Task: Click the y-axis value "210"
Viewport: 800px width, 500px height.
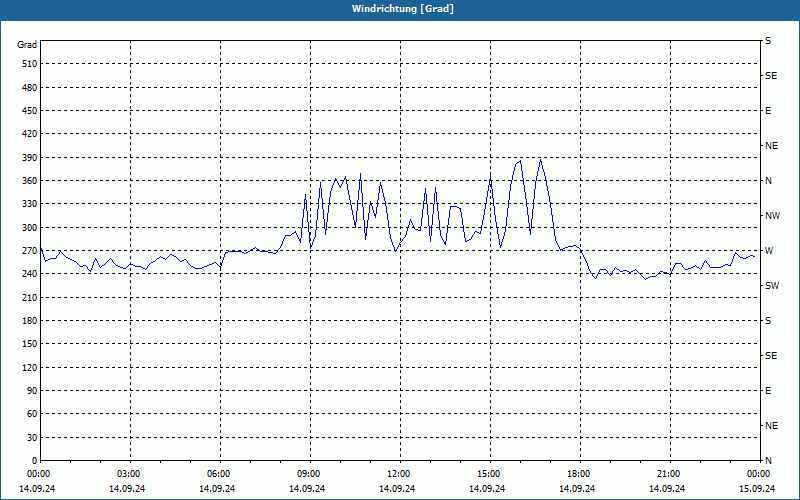Action: pyautogui.click(x=30, y=297)
